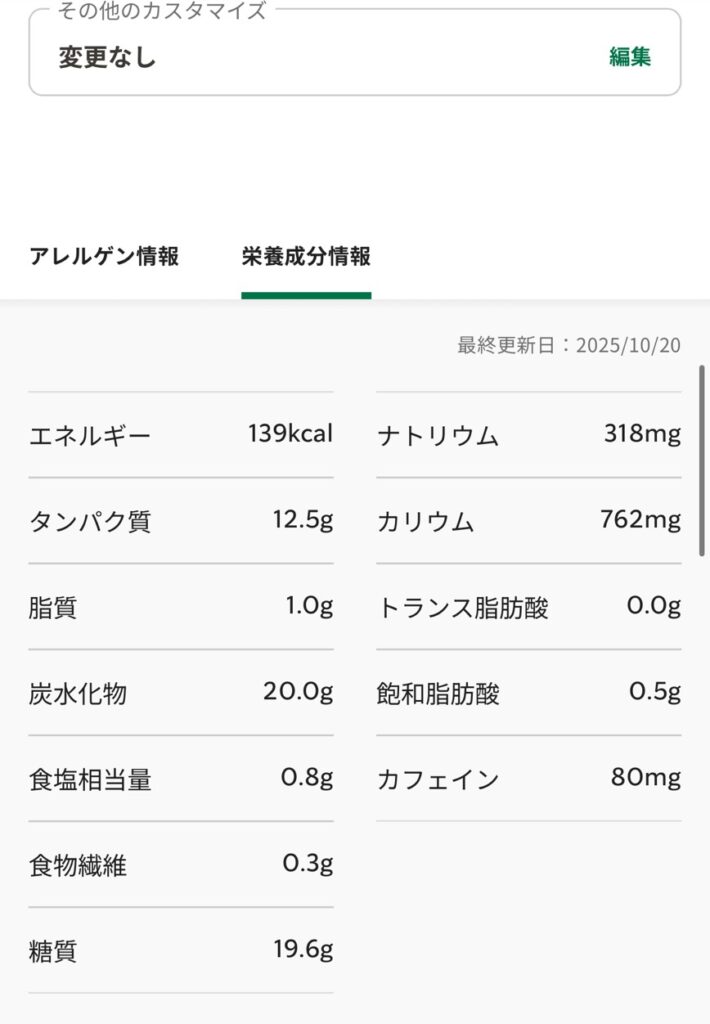The height and width of the screenshot is (1024, 710).
Task: Tap the 編集 link to edit customizations
Action: 630,57
